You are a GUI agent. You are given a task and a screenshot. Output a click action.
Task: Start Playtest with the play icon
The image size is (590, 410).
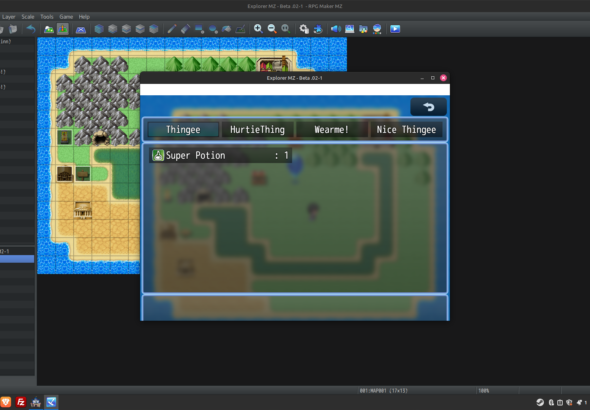[395, 29]
